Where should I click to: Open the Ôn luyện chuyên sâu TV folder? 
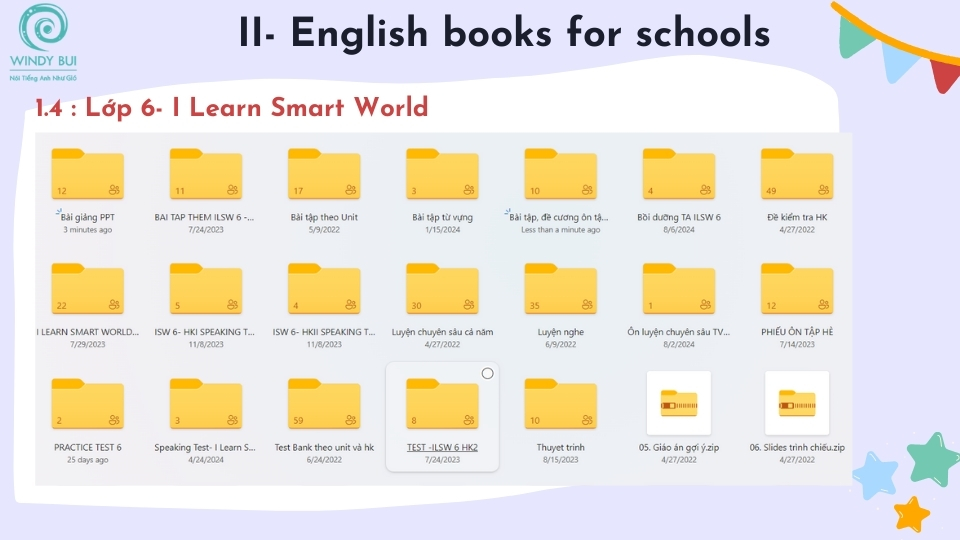[x=678, y=291]
